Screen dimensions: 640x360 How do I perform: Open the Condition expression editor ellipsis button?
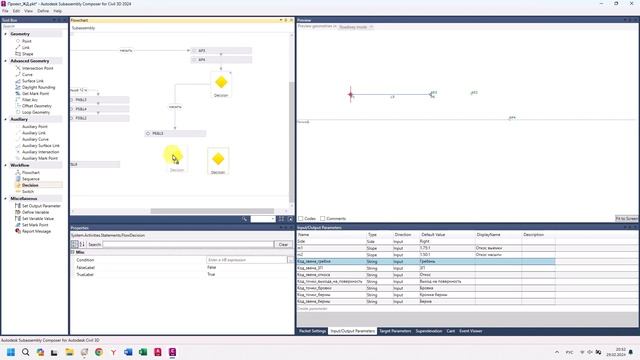pyautogui.click(x=290, y=260)
